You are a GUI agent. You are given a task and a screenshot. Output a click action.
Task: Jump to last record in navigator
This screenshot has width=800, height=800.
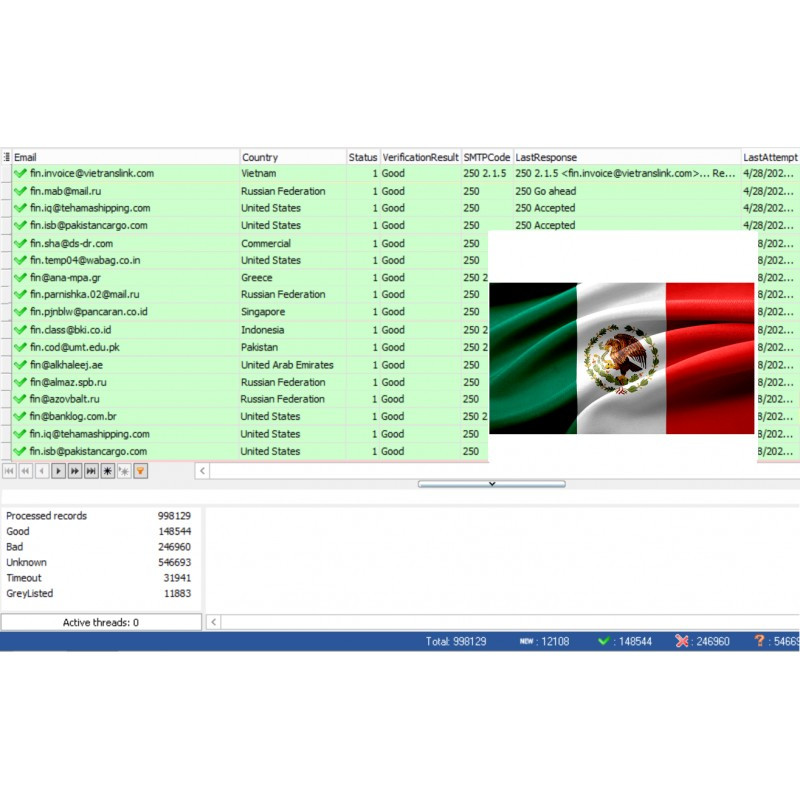(91, 470)
